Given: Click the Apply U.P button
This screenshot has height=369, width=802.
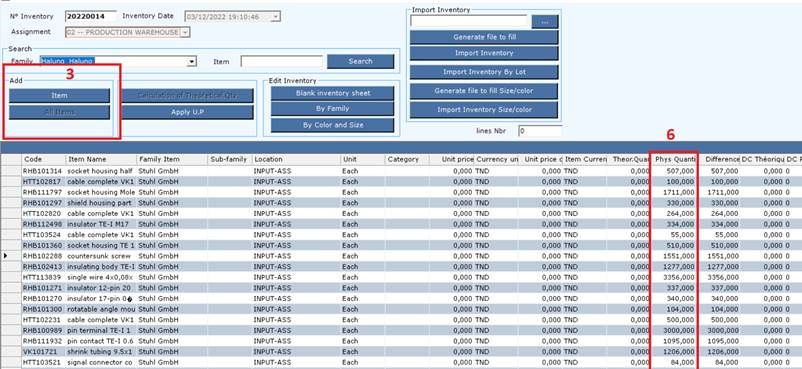Looking at the screenshot, I should pyautogui.click(x=187, y=113).
